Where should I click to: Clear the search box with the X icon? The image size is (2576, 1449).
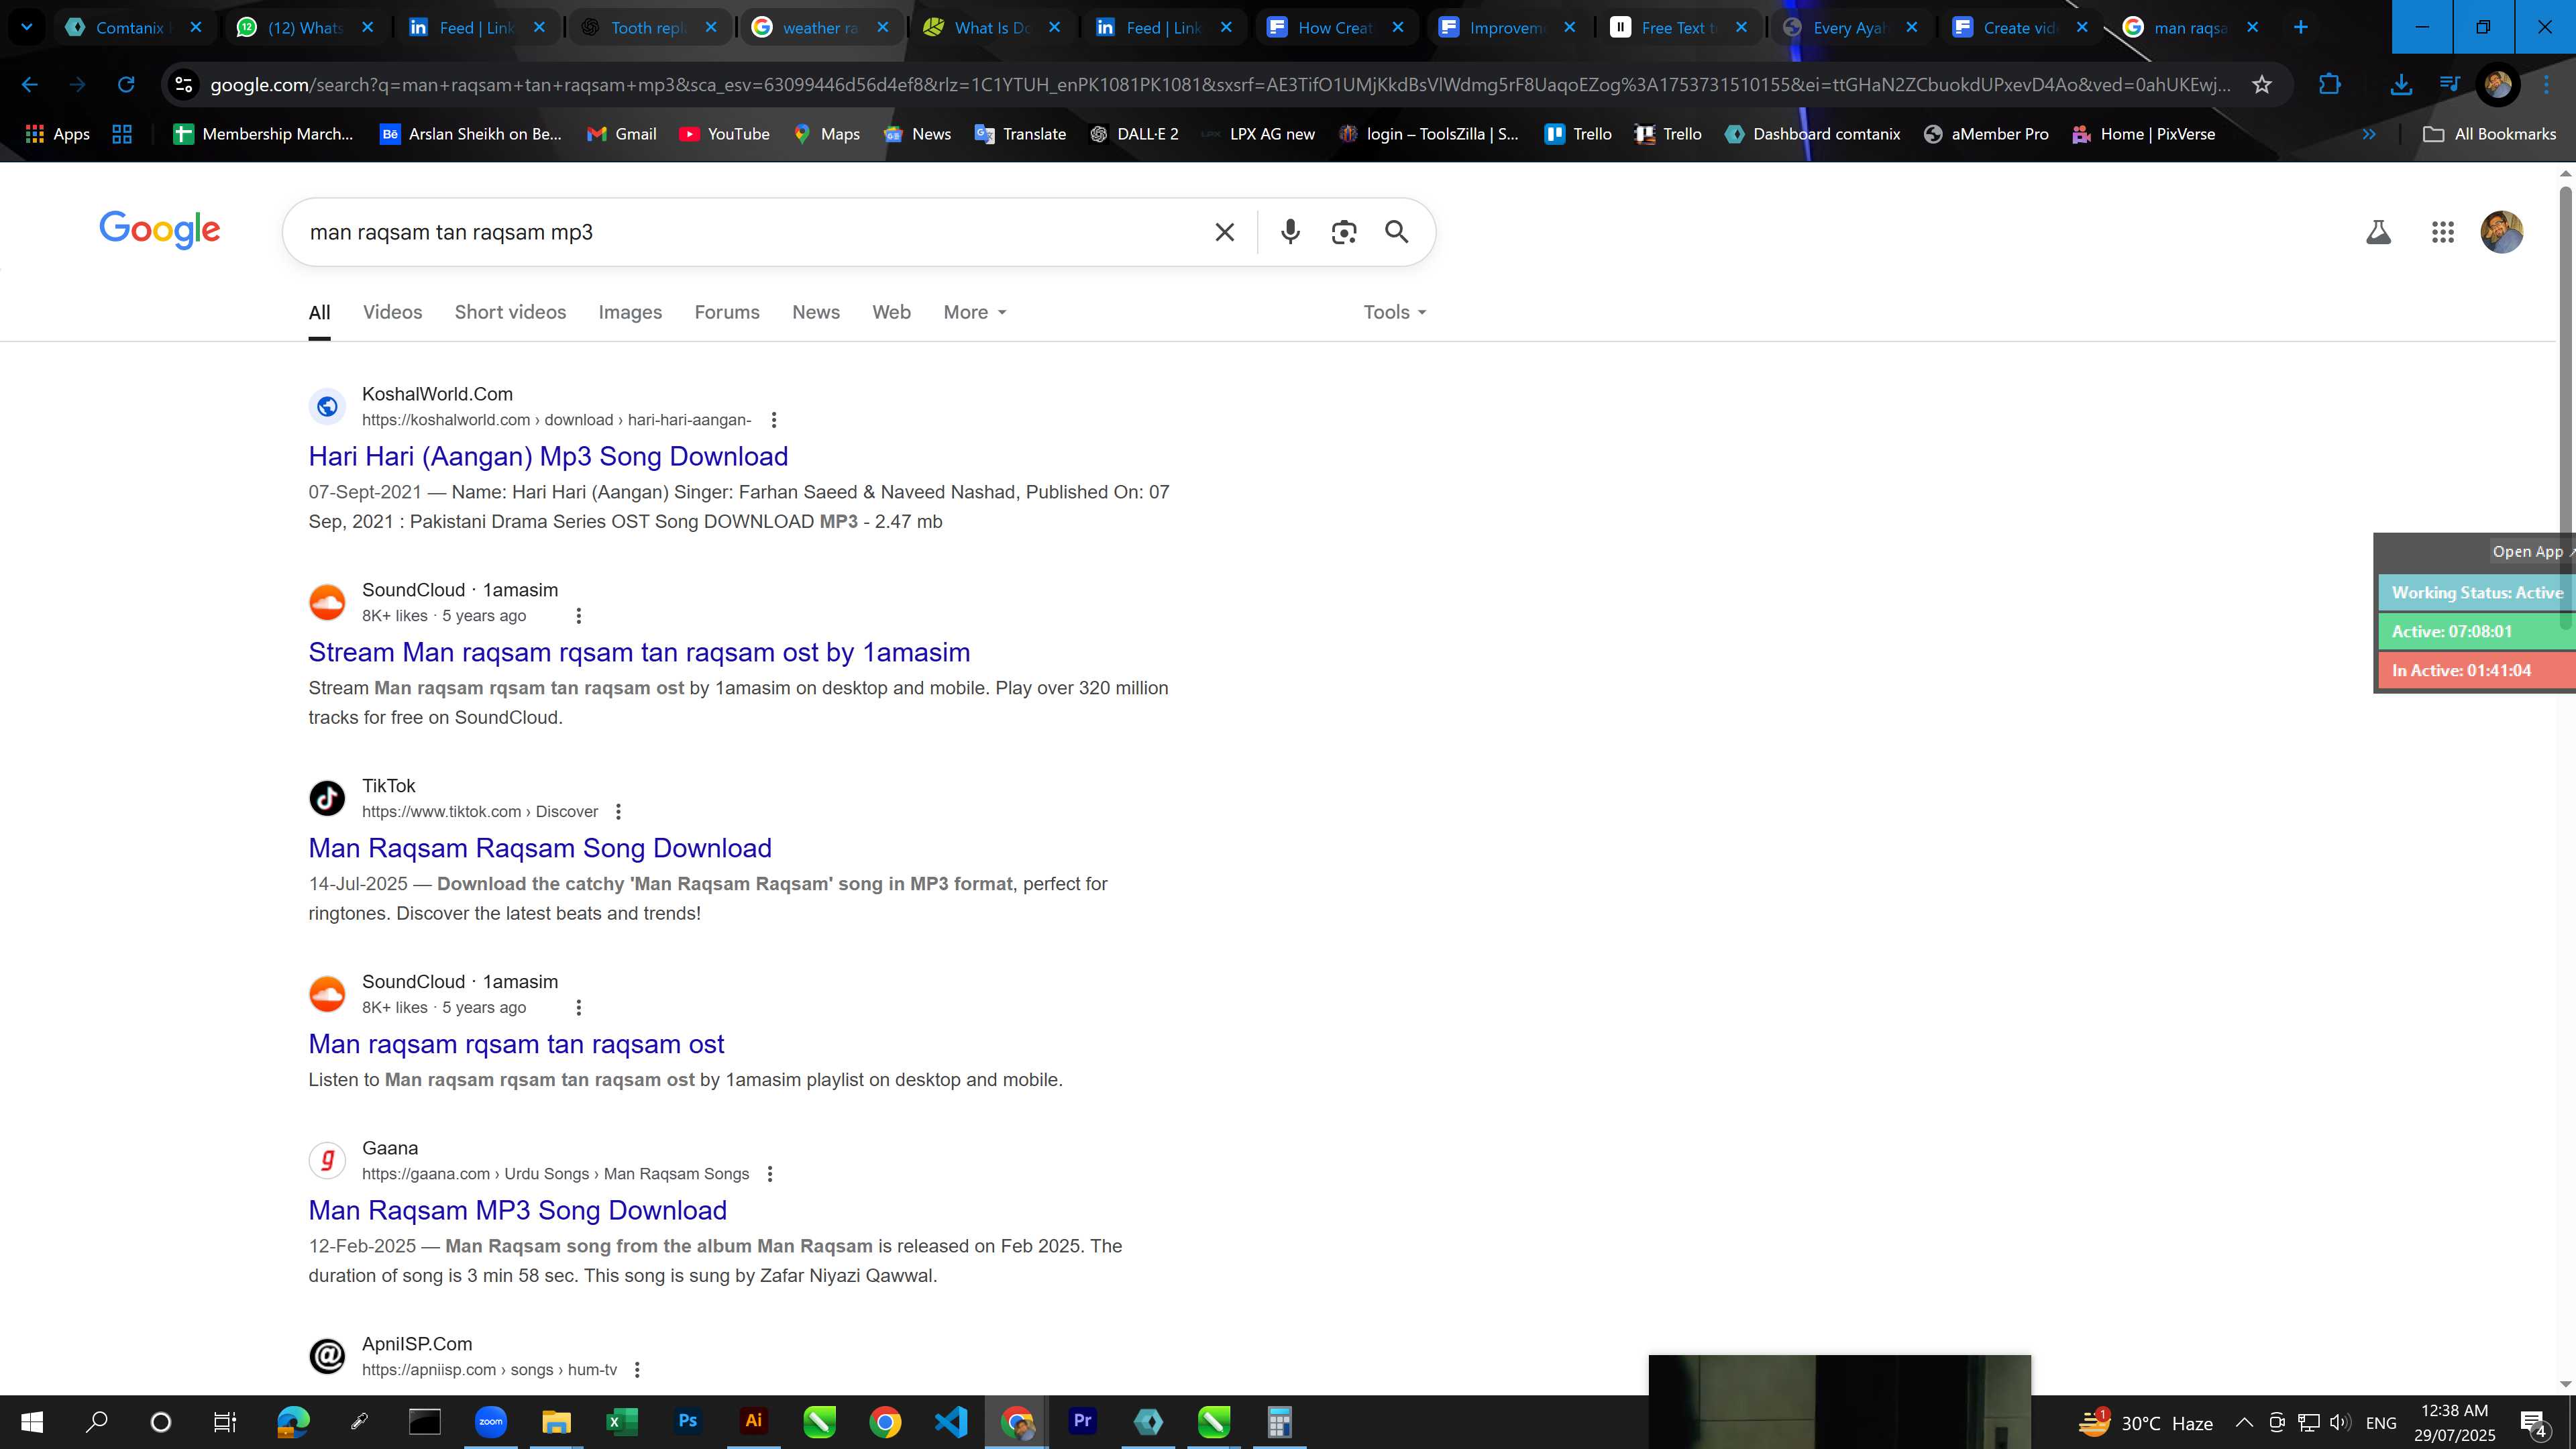point(1224,232)
